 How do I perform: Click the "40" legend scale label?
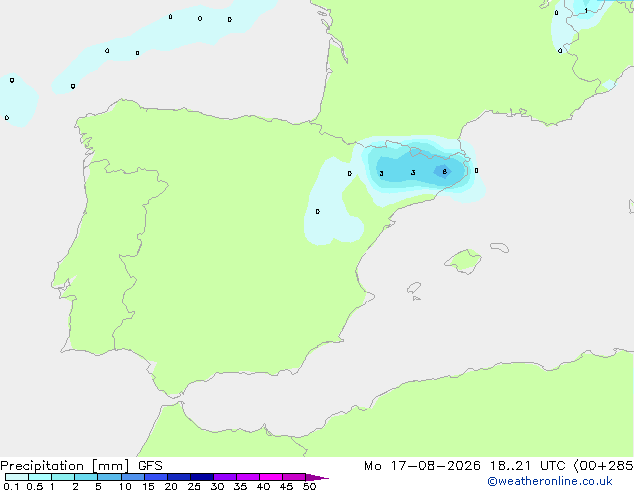(x=263, y=486)
